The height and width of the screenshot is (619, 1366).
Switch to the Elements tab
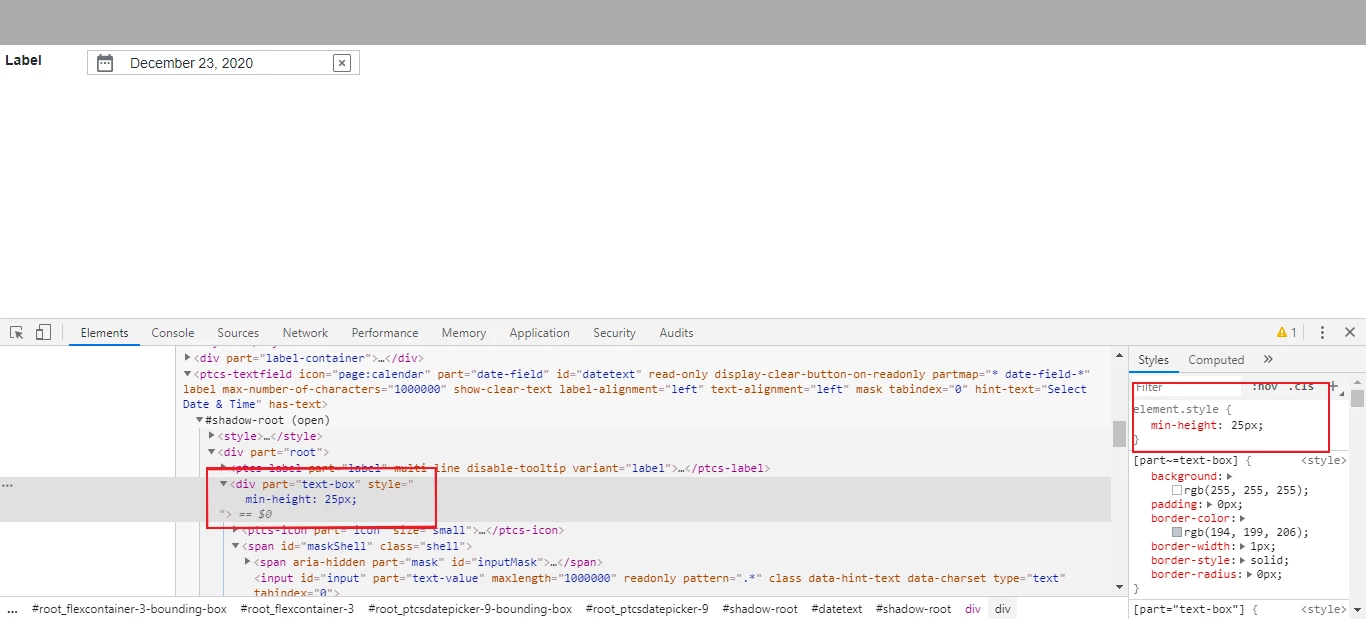(104, 333)
